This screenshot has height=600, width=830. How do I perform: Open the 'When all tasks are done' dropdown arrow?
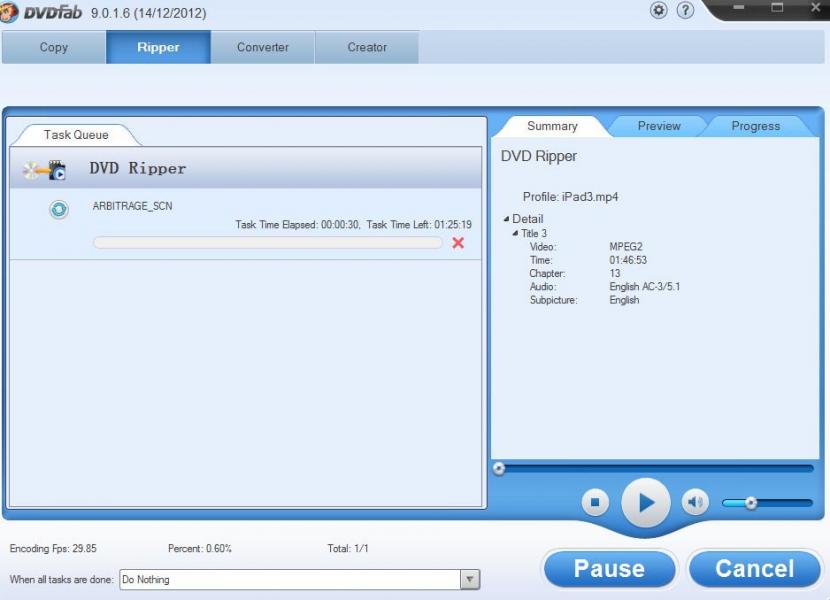[x=470, y=579]
